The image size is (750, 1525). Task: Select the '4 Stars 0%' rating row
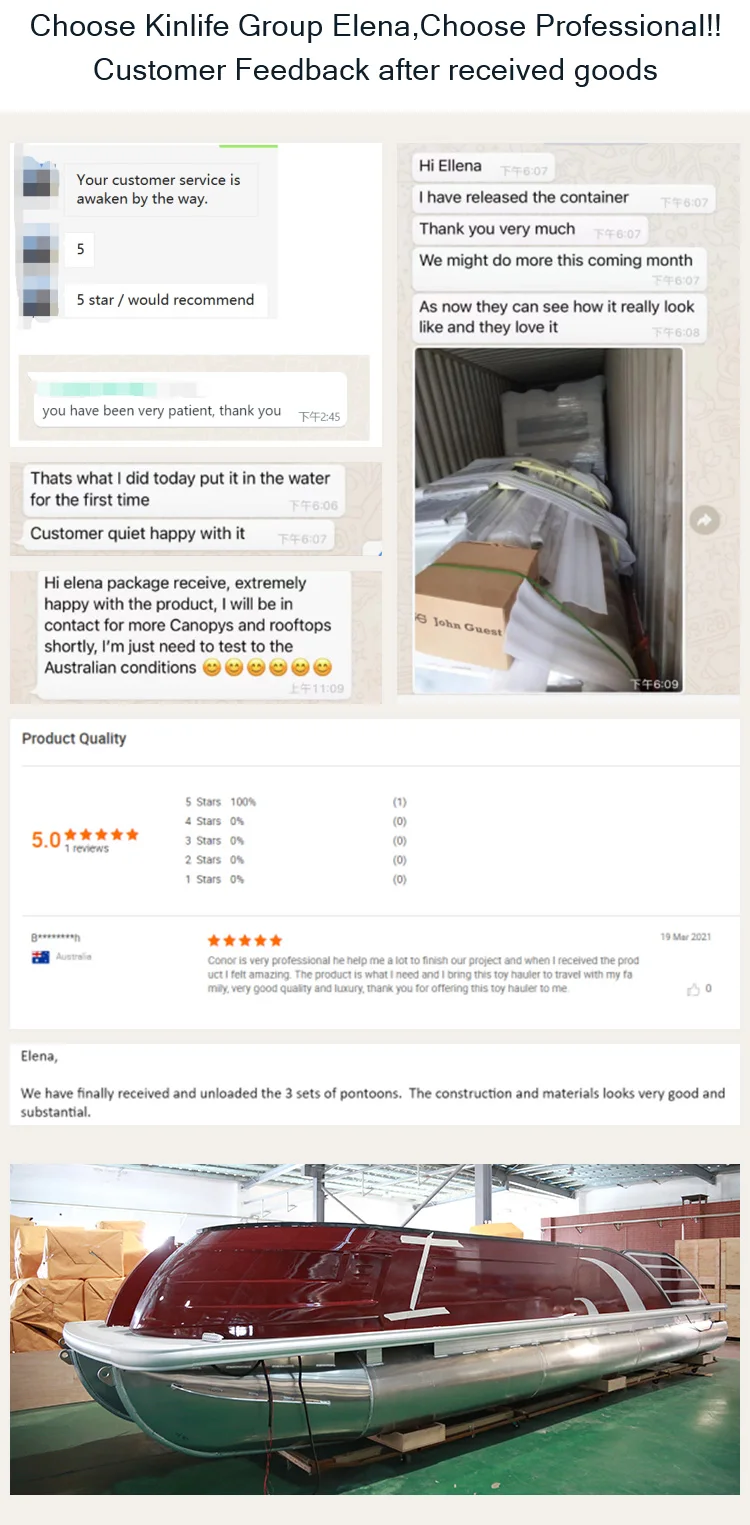click(x=214, y=821)
